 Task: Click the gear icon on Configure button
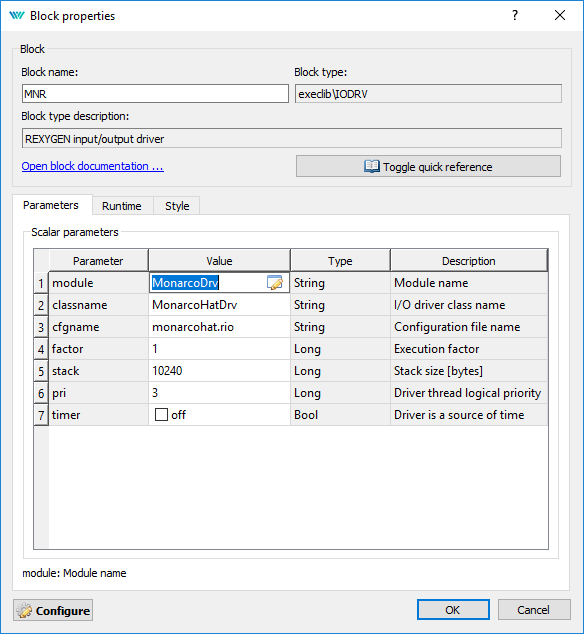(x=24, y=610)
